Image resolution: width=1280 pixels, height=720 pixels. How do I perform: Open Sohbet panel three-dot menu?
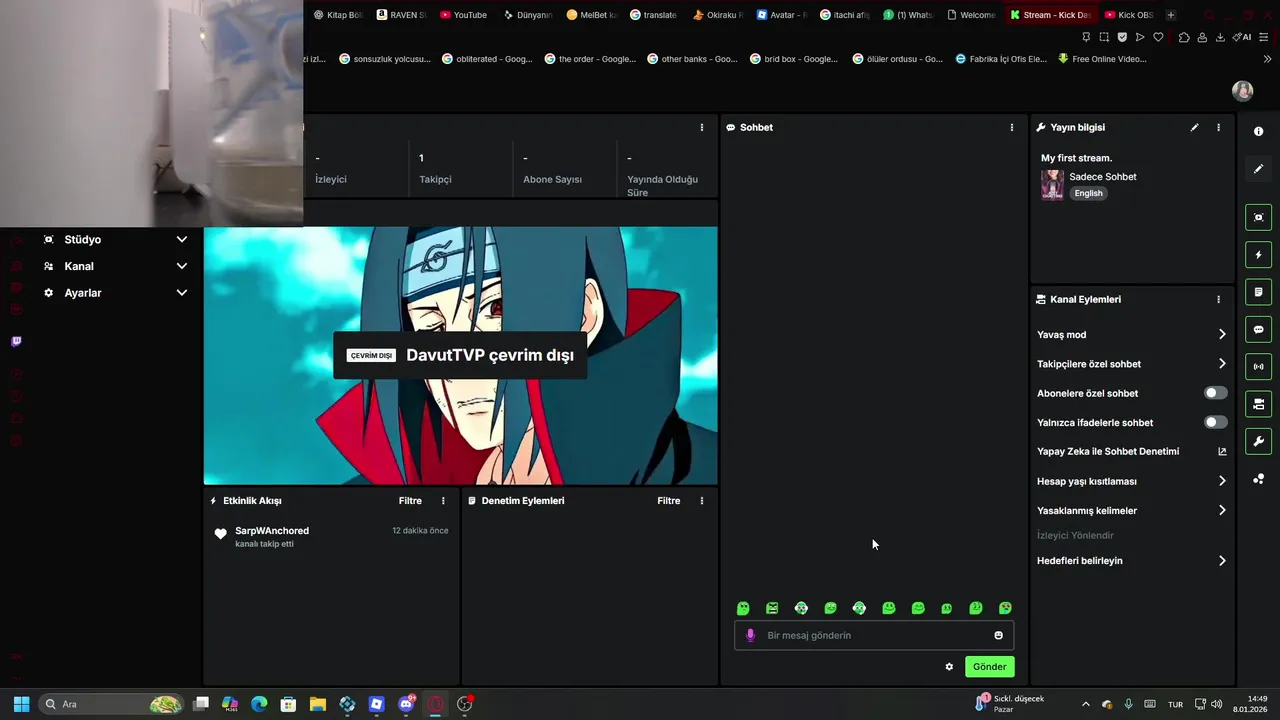pos(1011,127)
